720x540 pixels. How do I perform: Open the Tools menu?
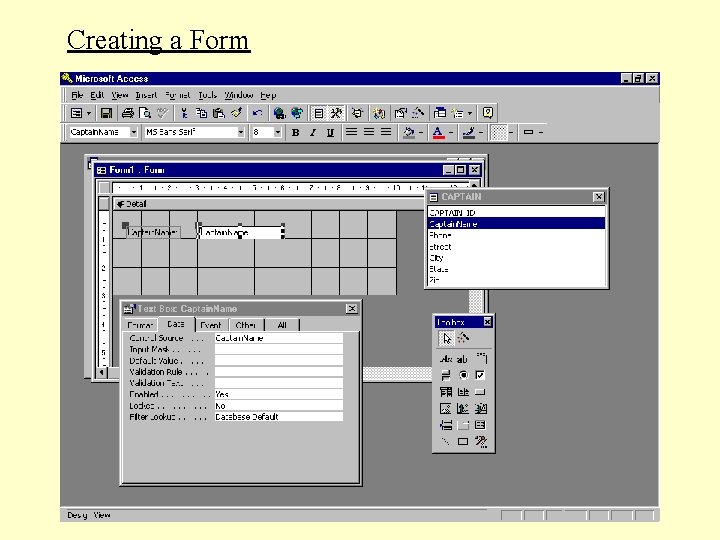(x=207, y=95)
